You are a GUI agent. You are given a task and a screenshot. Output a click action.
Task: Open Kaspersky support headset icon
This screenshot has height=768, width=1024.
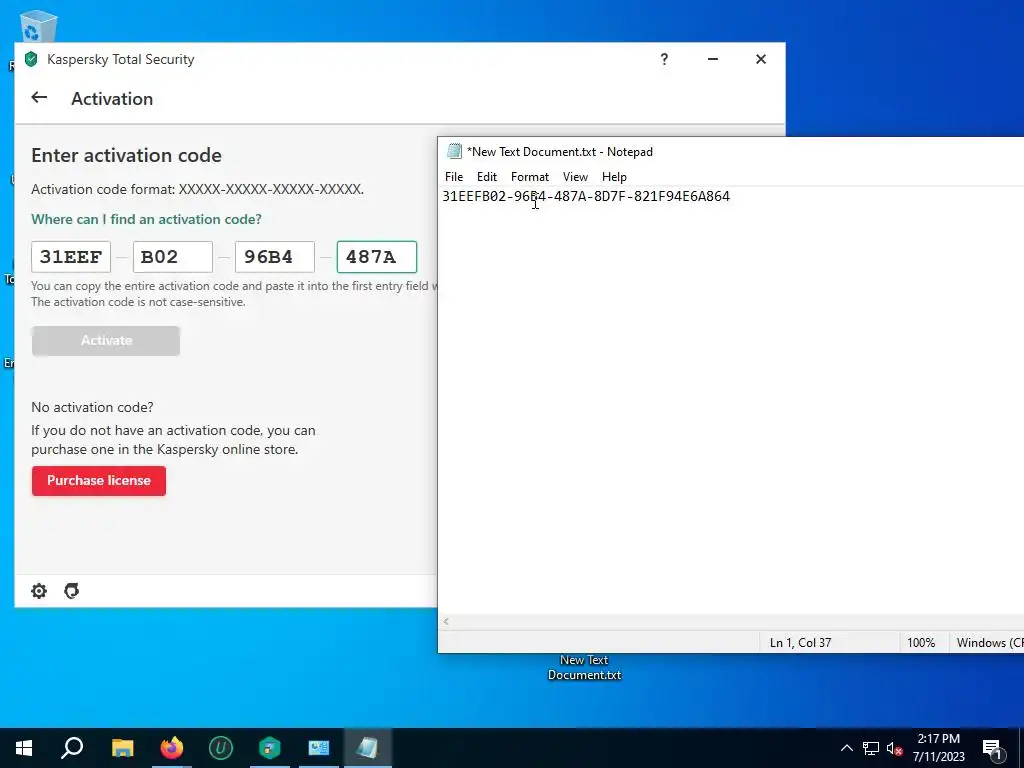(x=71, y=591)
